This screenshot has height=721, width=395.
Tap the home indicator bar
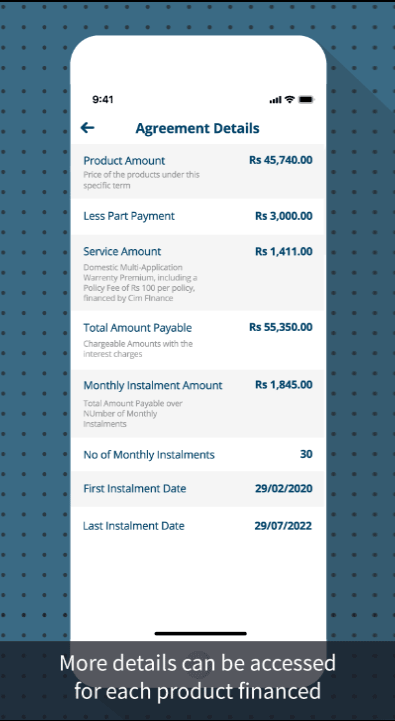tap(200, 633)
